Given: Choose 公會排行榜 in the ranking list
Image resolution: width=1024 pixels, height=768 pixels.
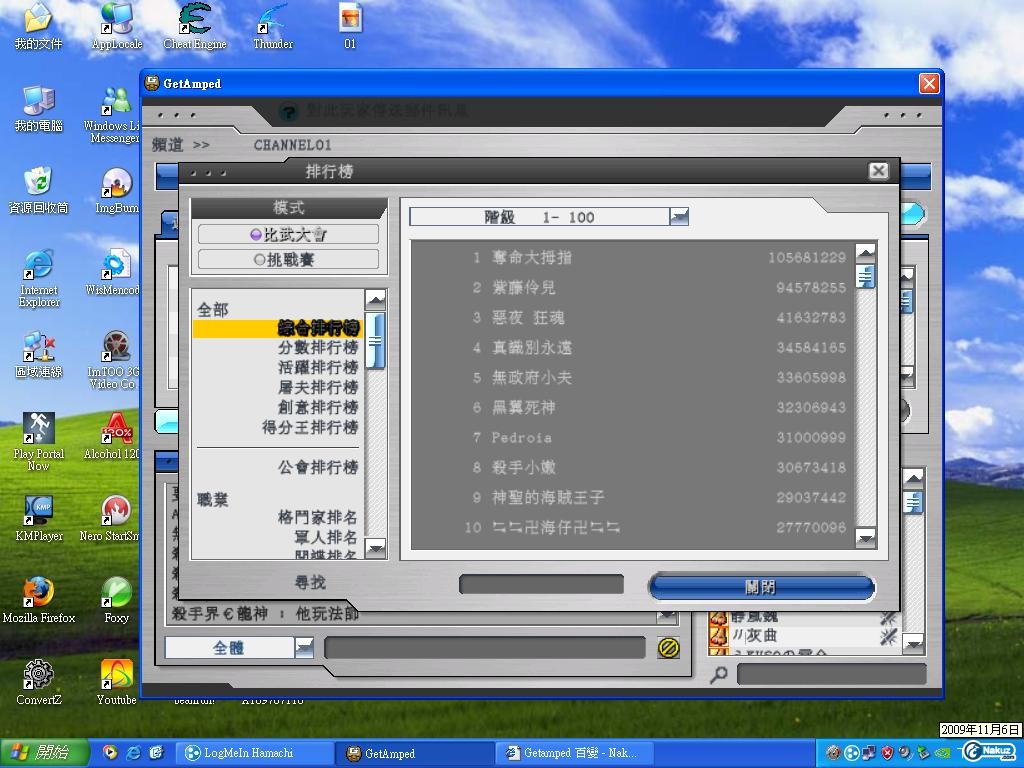Looking at the screenshot, I should click(x=317, y=468).
